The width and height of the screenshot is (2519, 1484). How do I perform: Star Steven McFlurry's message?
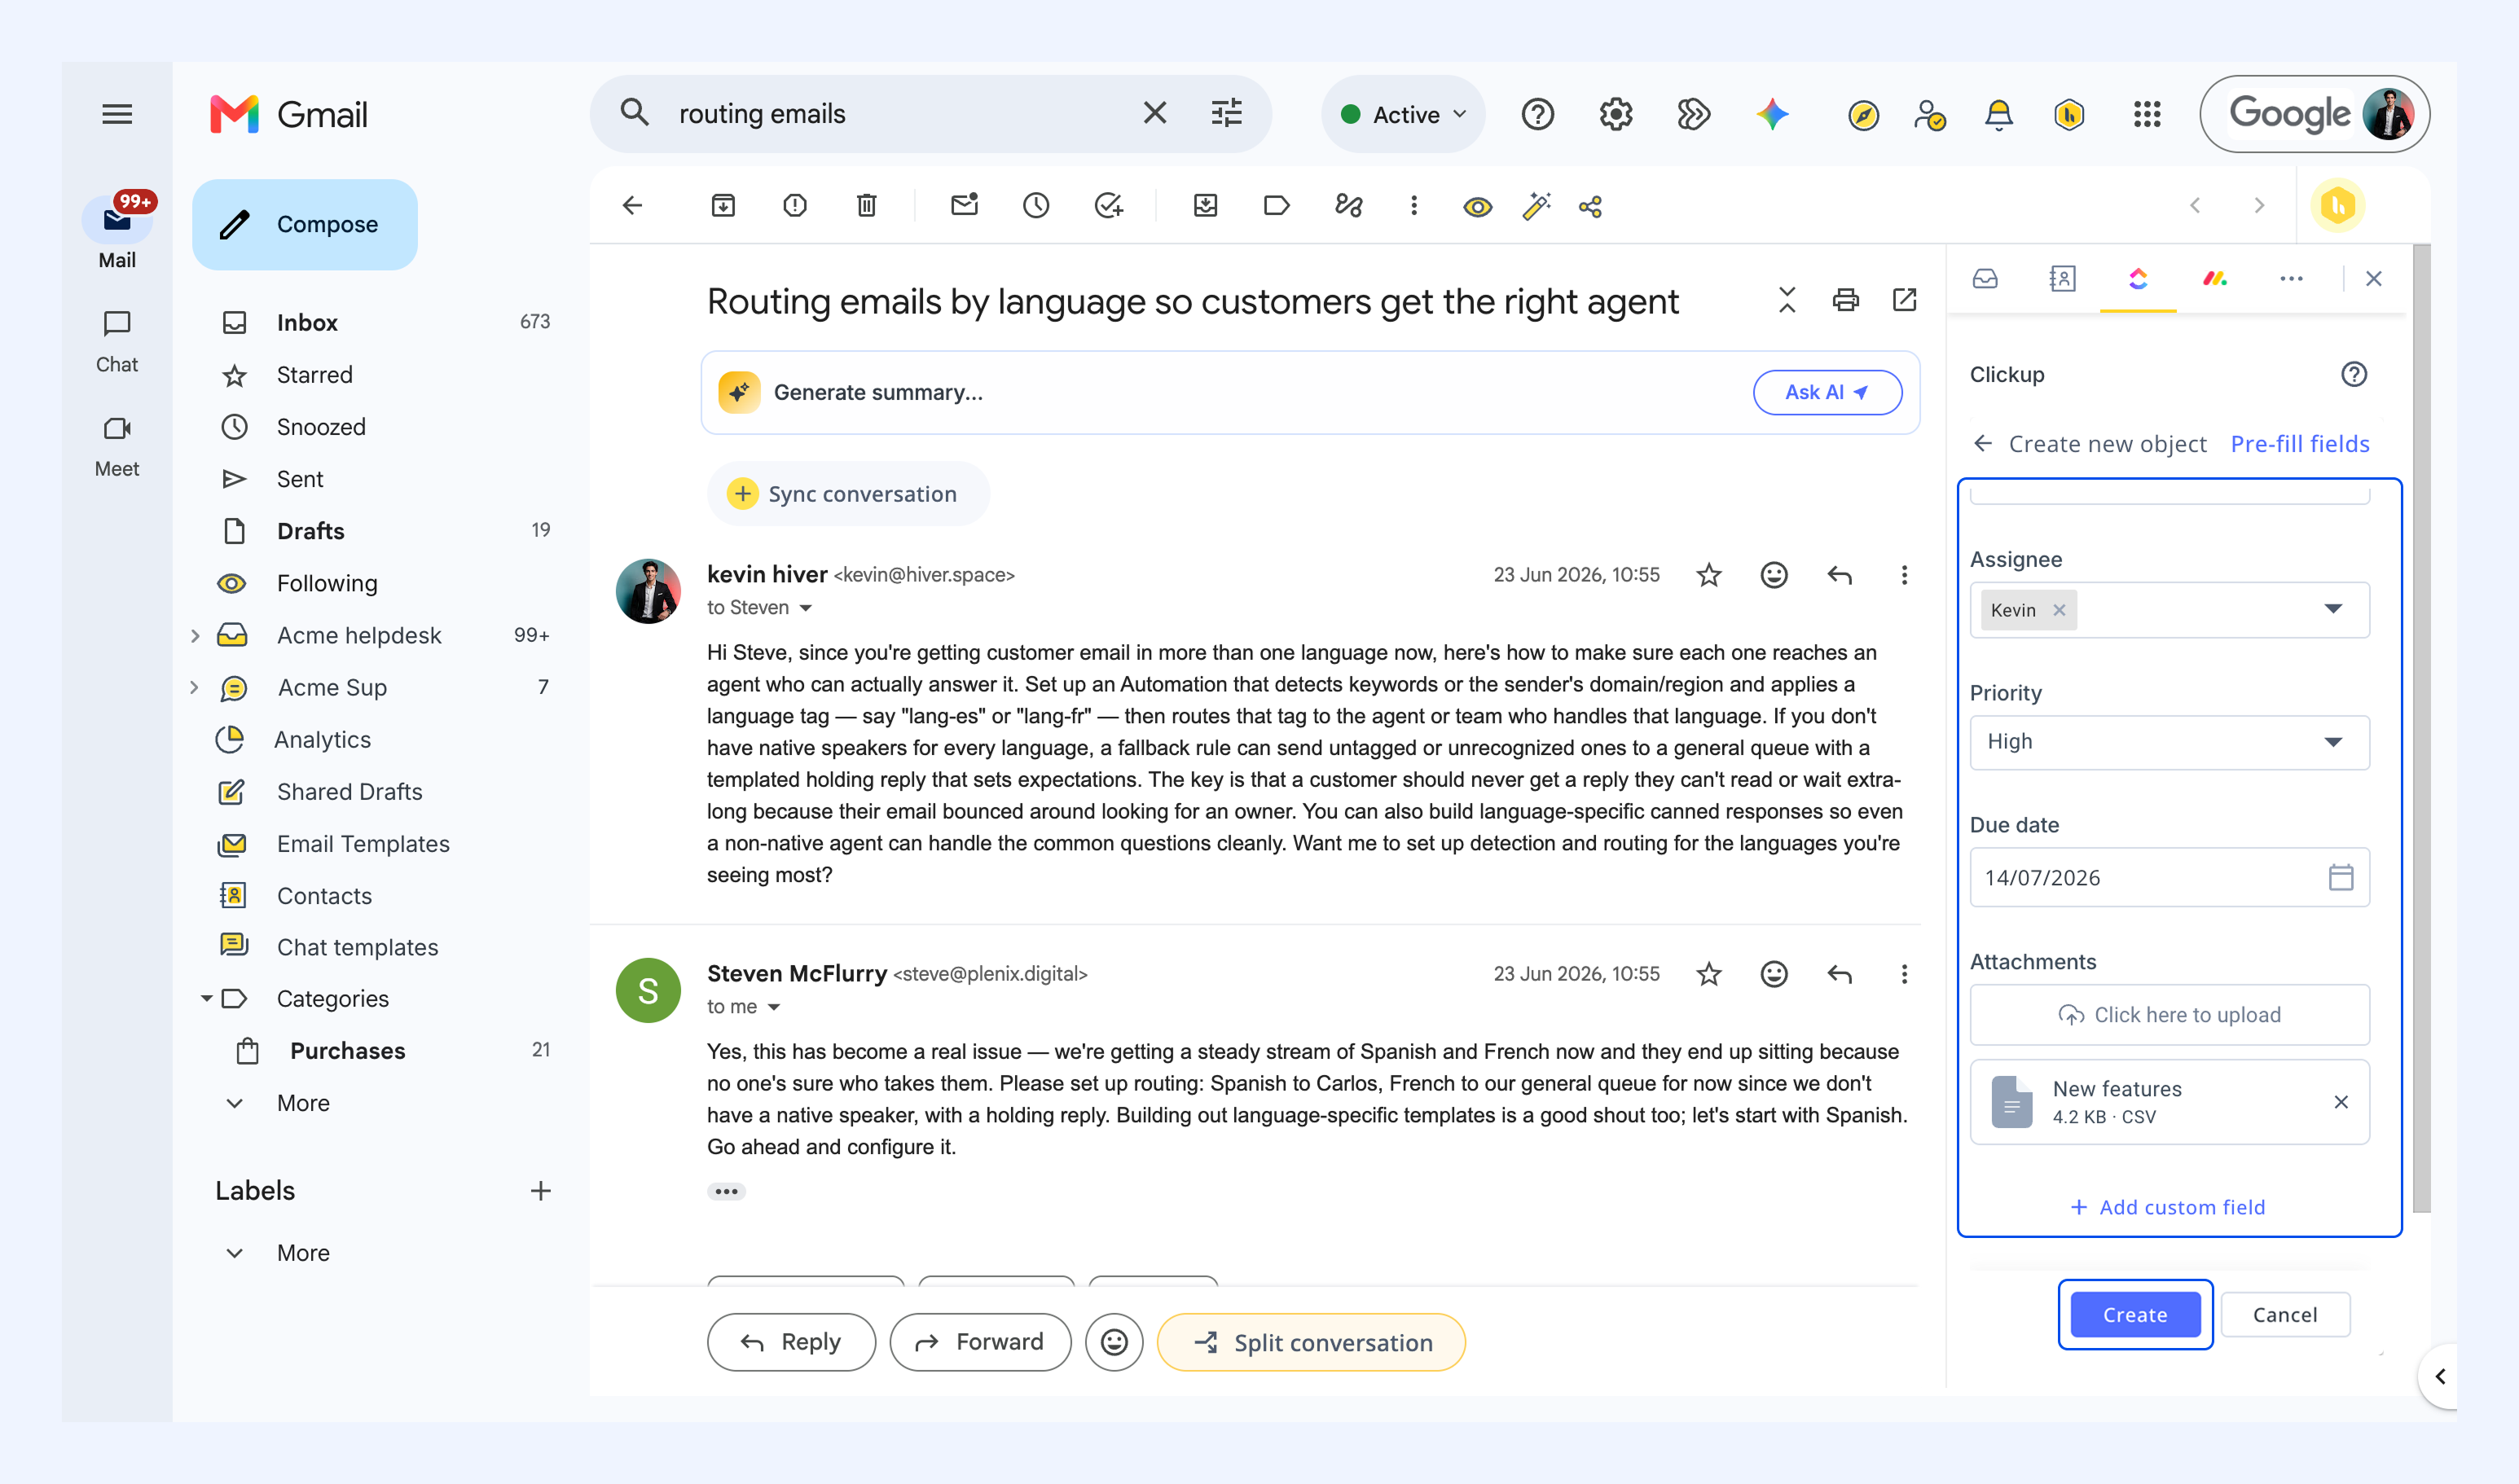[x=1709, y=974]
